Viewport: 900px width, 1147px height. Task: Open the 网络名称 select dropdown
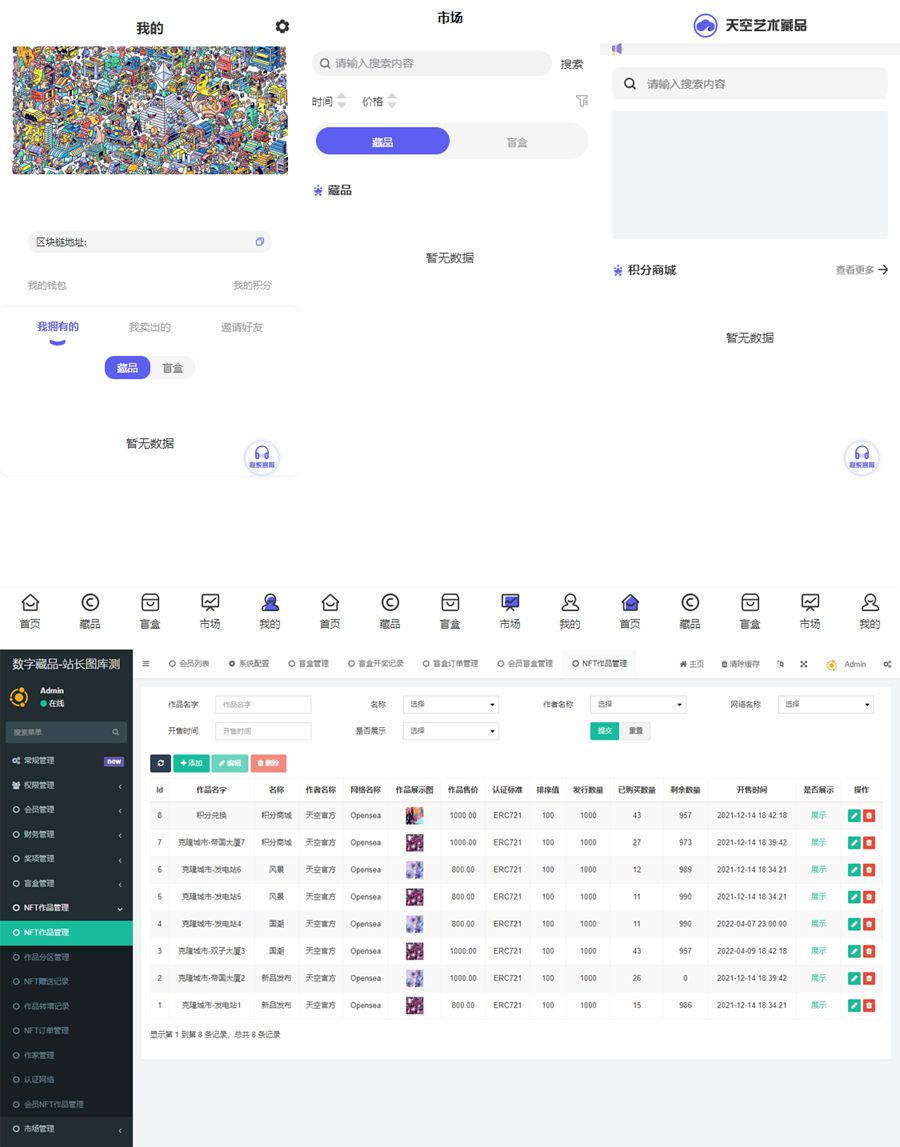pyautogui.click(x=826, y=704)
